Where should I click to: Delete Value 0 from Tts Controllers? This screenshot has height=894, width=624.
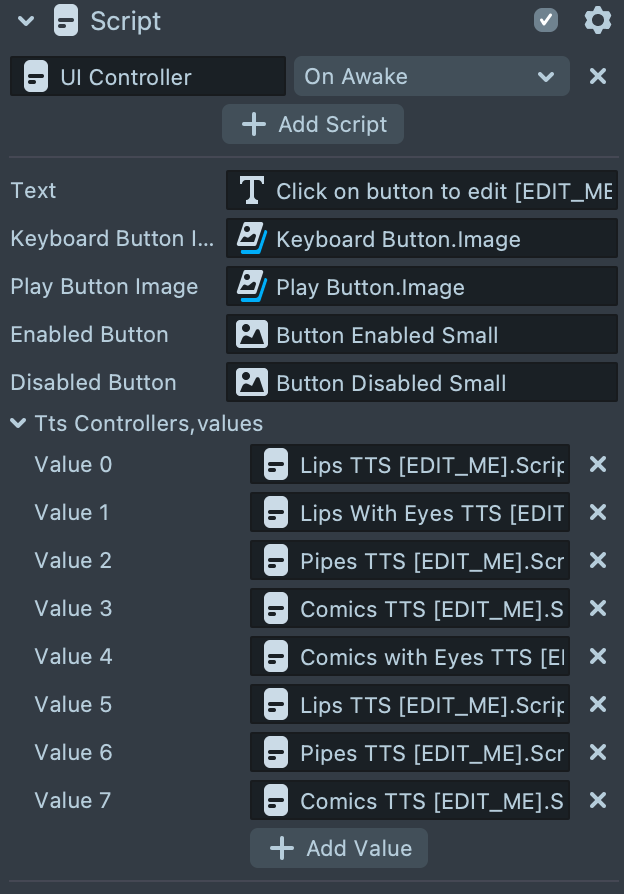(x=598, y=464)
